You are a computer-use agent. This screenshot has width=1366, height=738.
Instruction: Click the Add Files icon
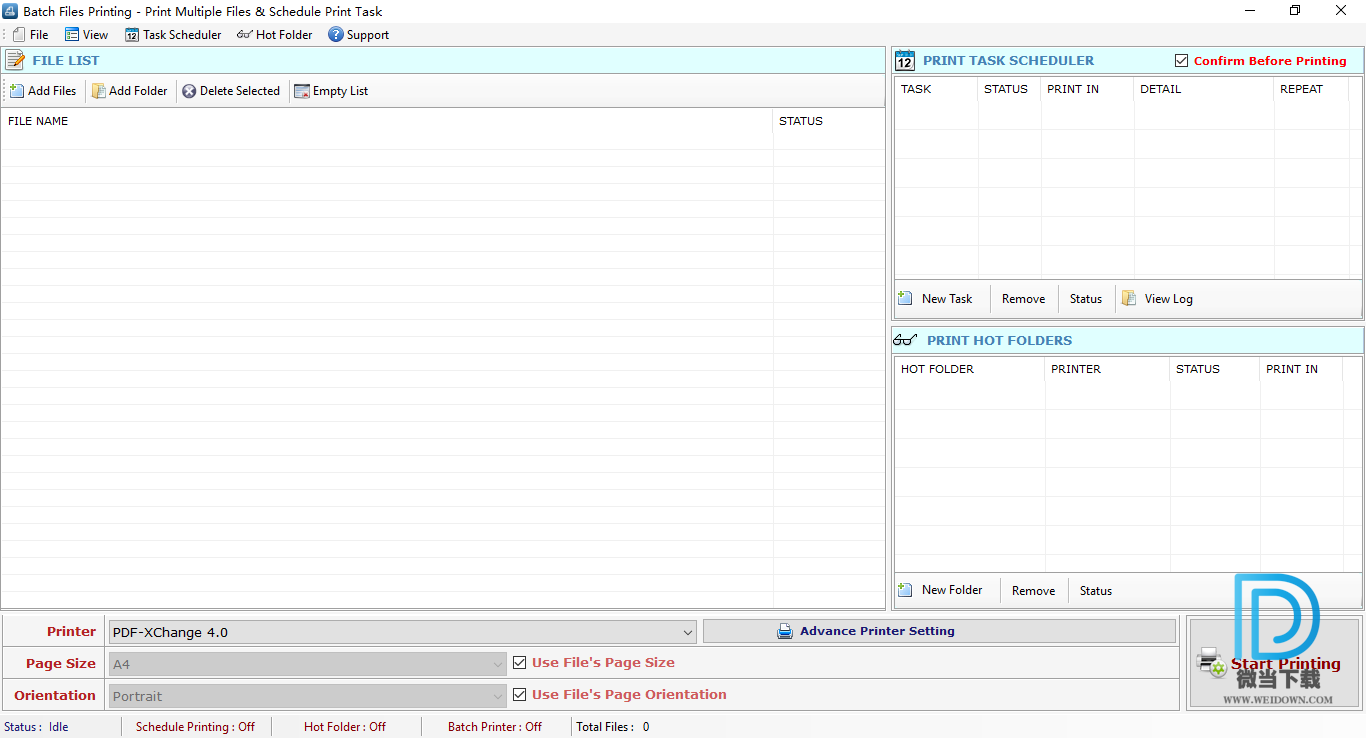pyautogui.click(x=17, y=91)
